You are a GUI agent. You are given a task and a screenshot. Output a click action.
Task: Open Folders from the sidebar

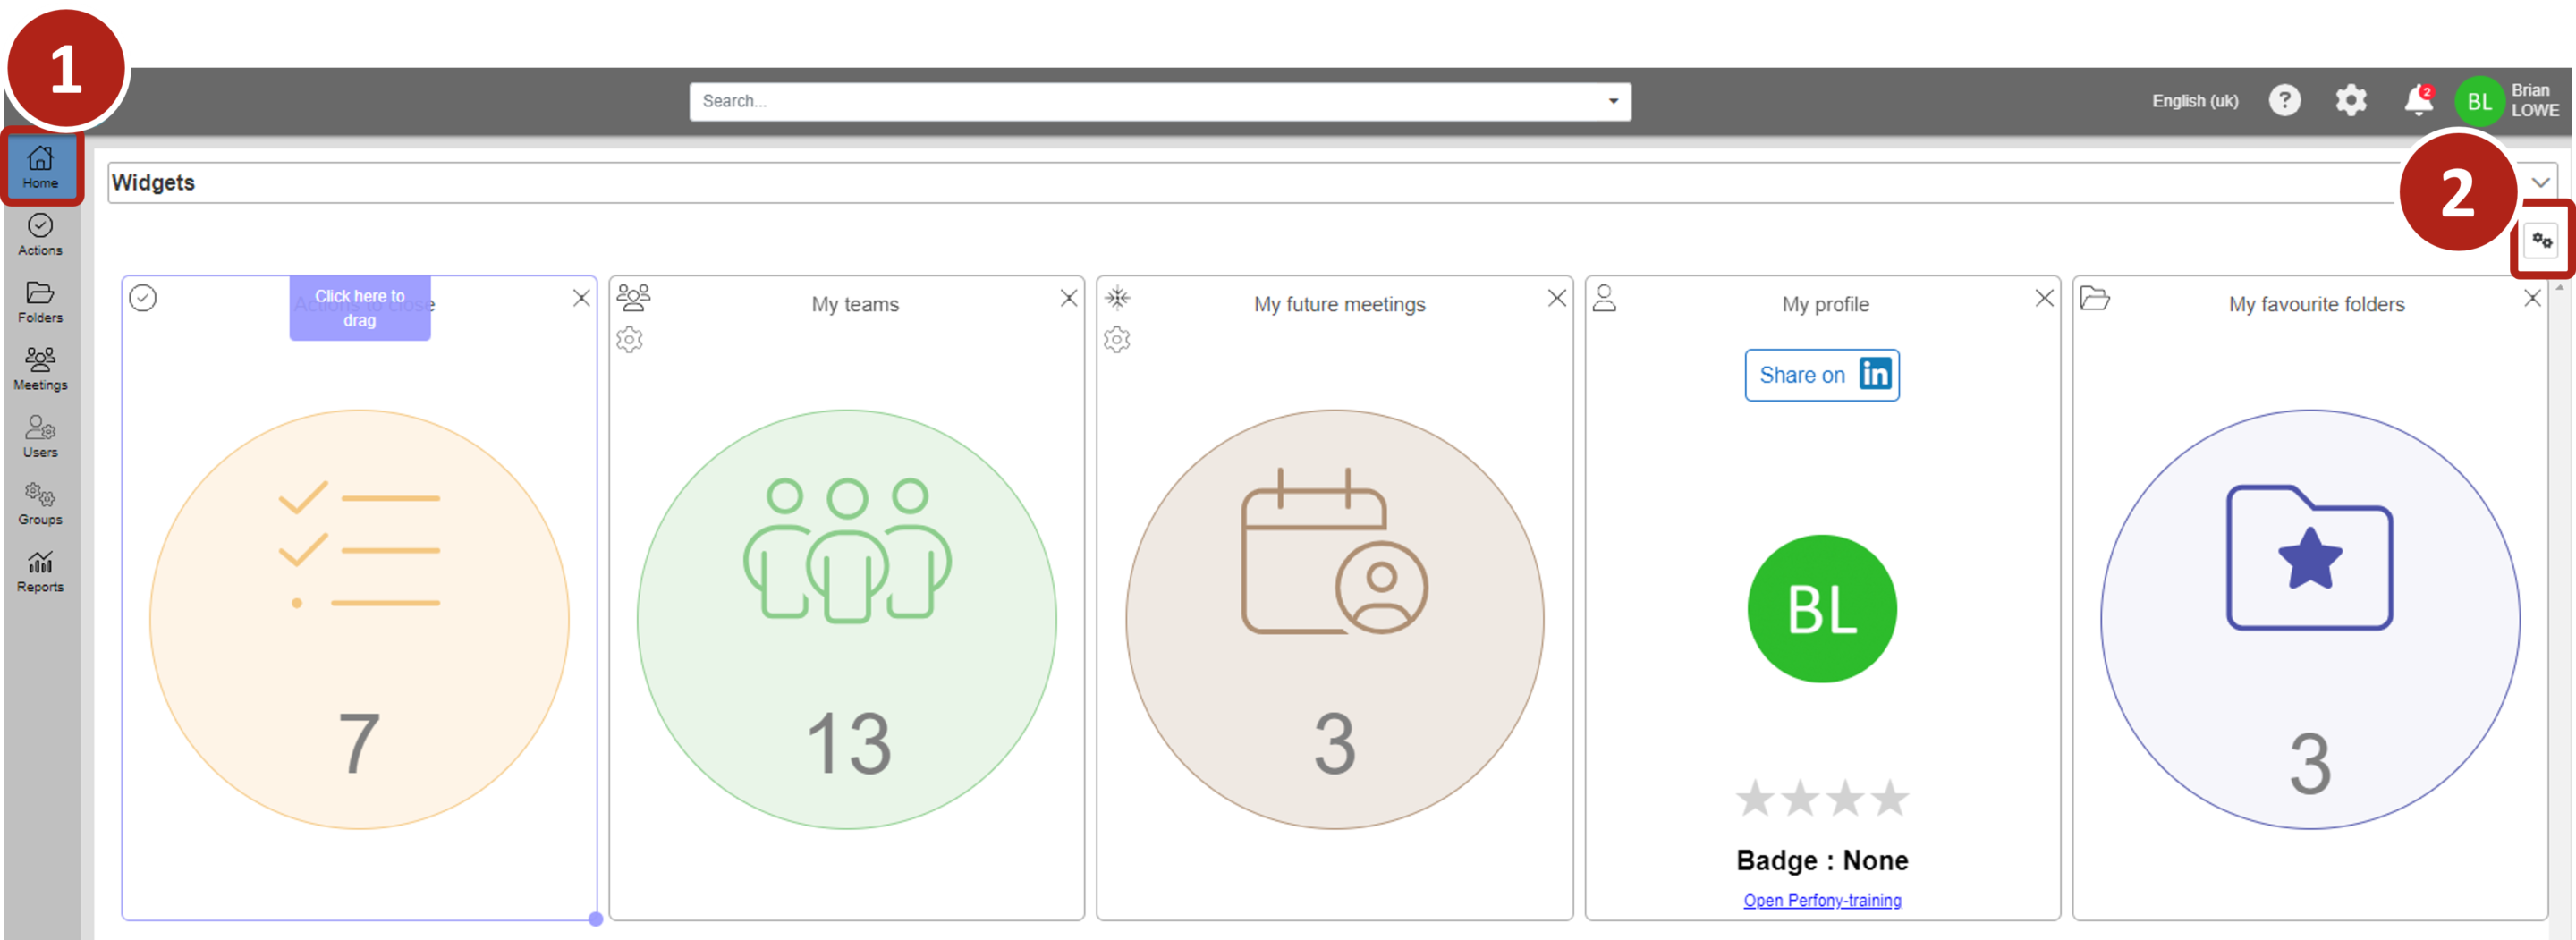point(40,301)
